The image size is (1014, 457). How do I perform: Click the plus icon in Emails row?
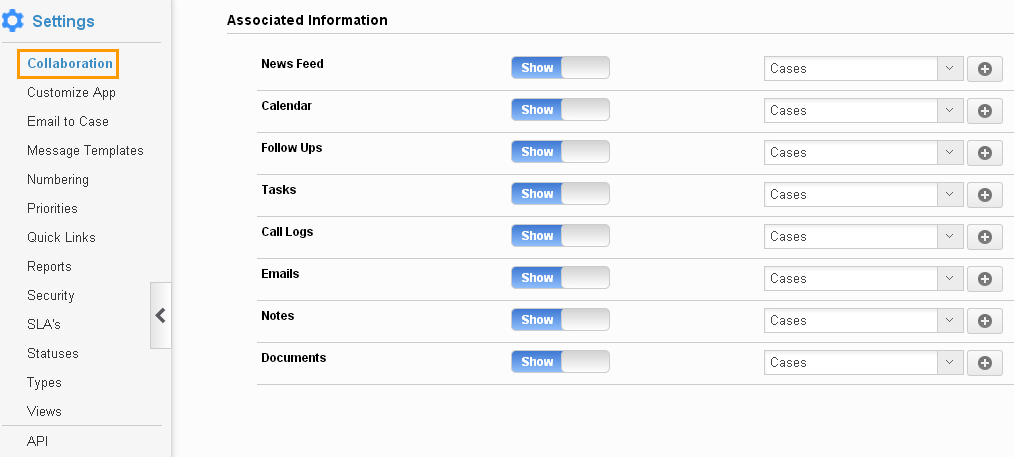pos(984,279)
